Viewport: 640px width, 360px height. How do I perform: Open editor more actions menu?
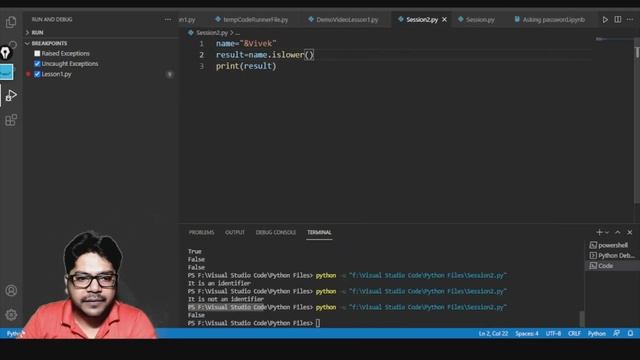(630, 20)
